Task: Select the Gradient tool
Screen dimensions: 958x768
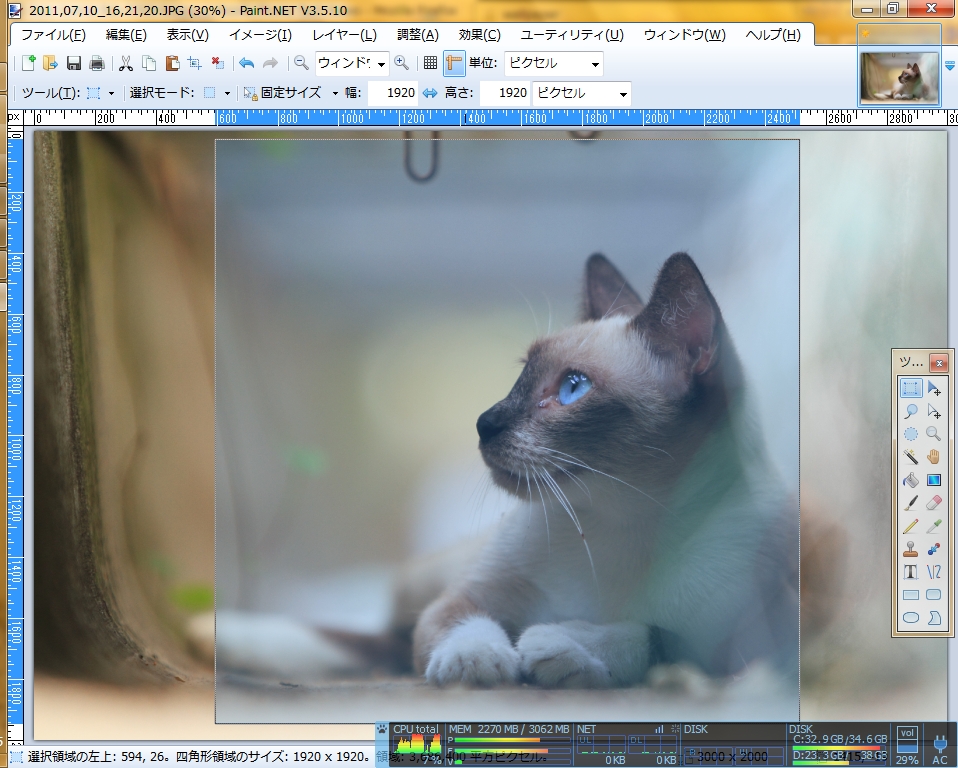Action: point(934,480)
